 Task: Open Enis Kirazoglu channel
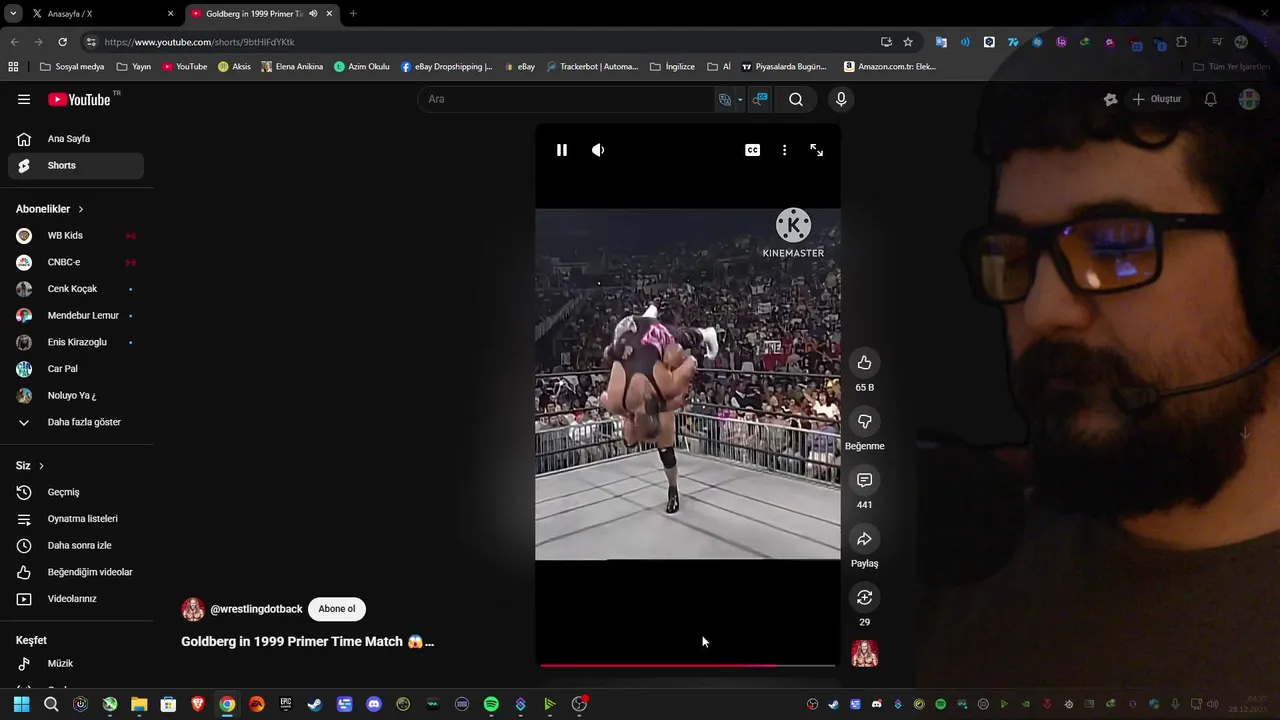click(76, 342)
